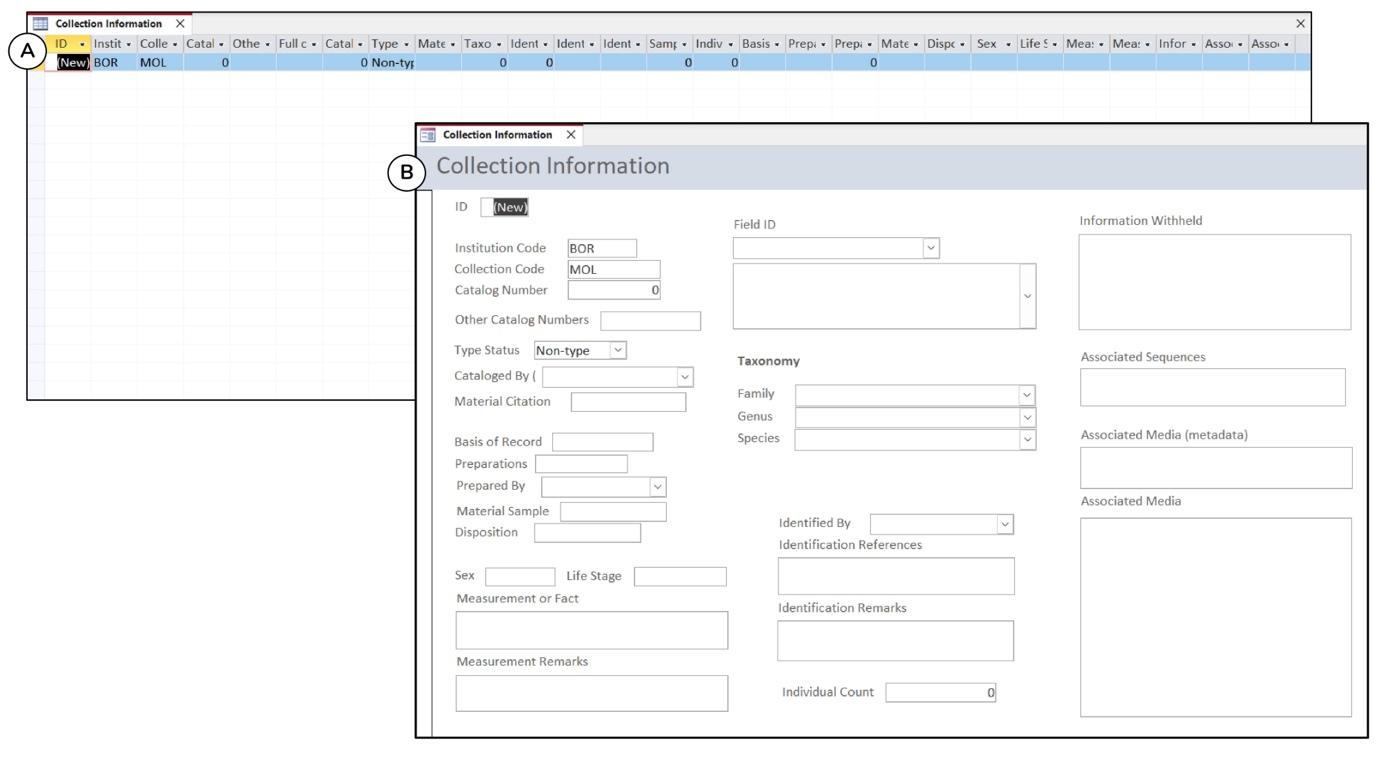Open the Full c column header dropdown
Viewport: 1379px width, 776px height.
tap(315, 44)
